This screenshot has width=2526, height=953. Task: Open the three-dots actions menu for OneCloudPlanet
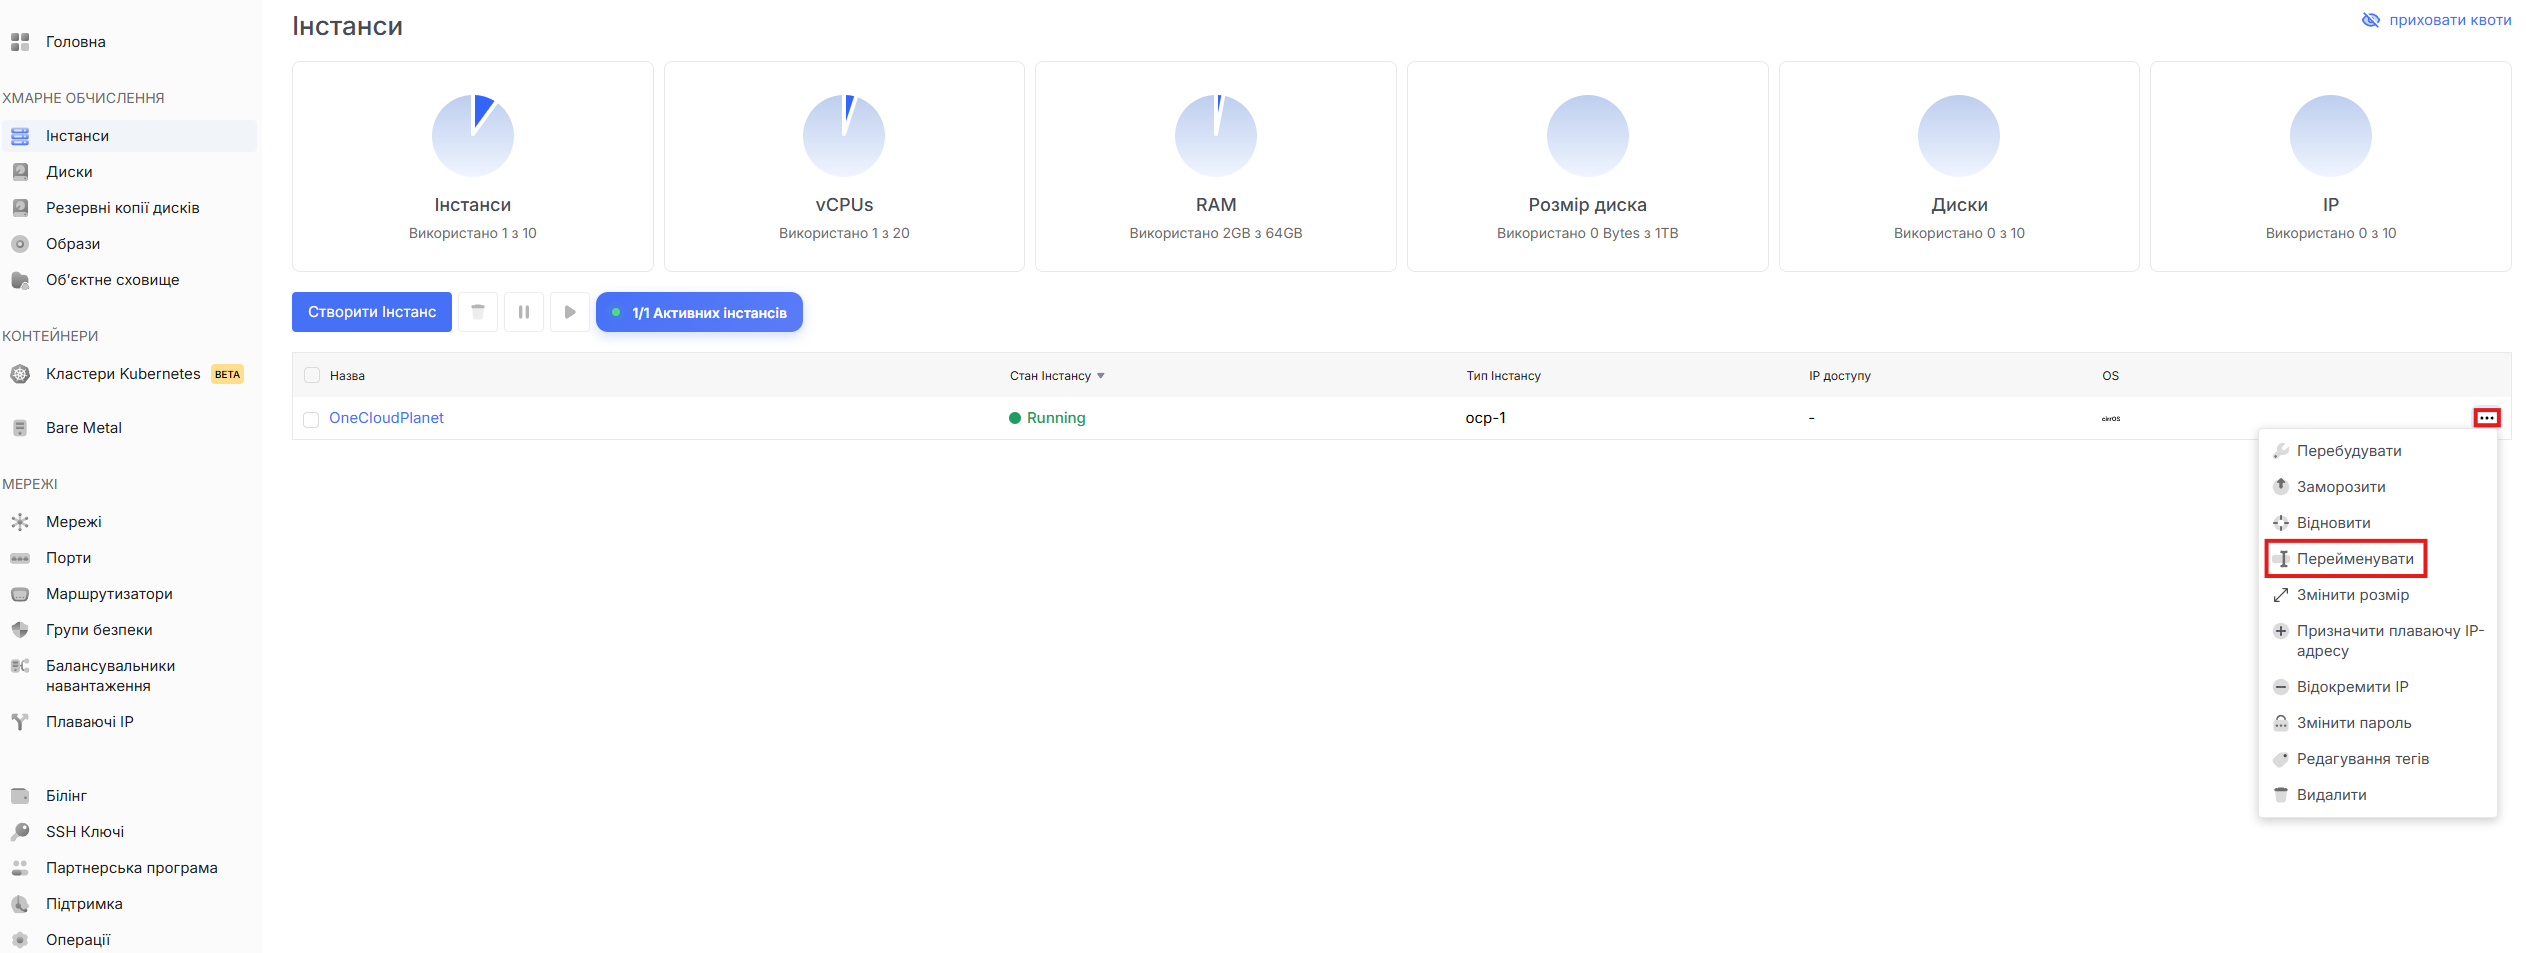2486,418
